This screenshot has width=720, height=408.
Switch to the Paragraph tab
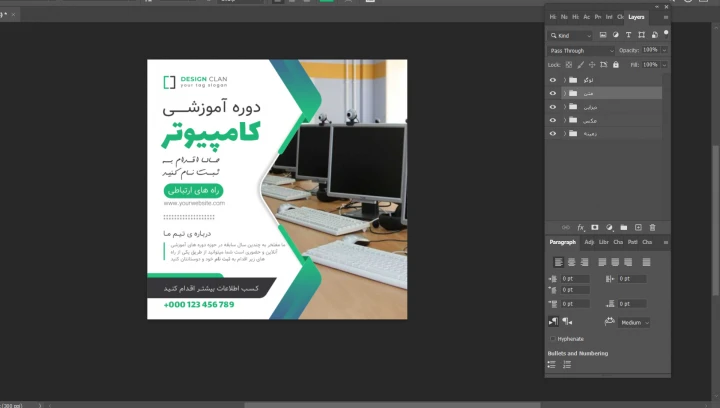pos(562,242)
